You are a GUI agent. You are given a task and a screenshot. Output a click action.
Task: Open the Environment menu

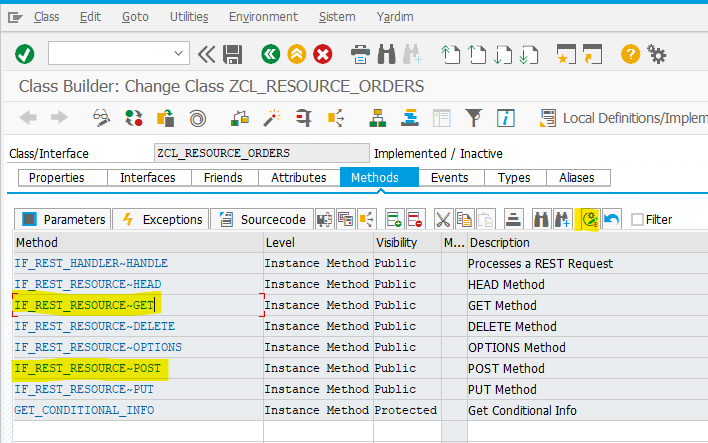[x=263, y=17]
